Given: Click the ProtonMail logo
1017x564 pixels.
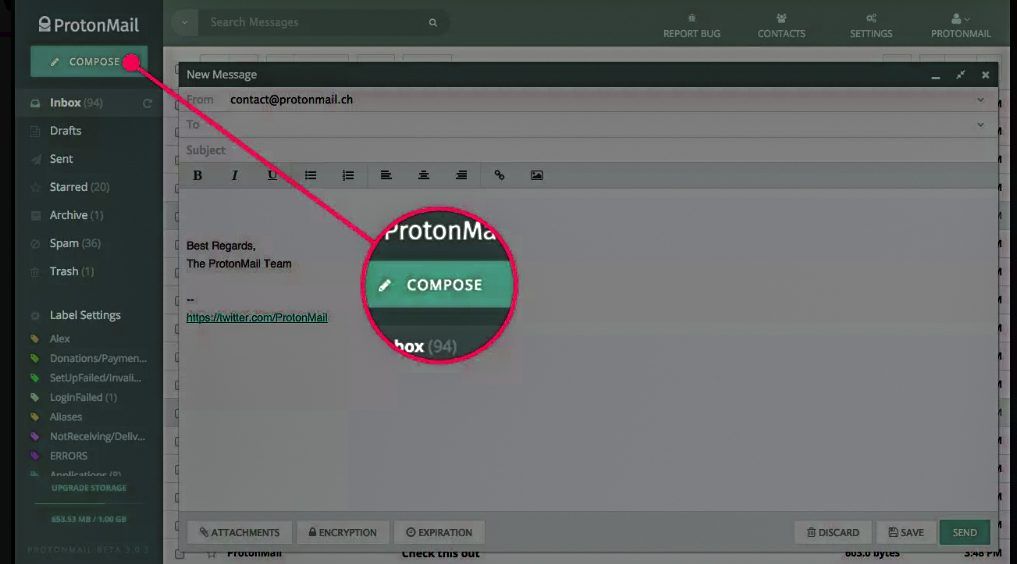Looking at the screenshot, I should [88, 25].
